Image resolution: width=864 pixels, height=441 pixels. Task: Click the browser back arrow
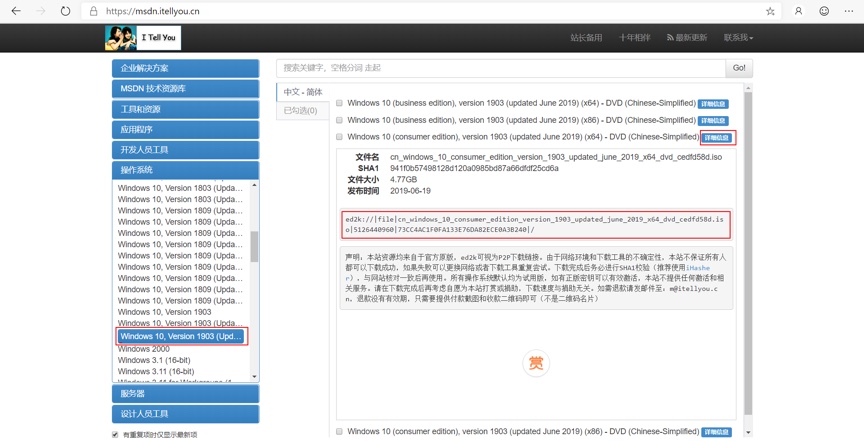click(x=16, y=11)
